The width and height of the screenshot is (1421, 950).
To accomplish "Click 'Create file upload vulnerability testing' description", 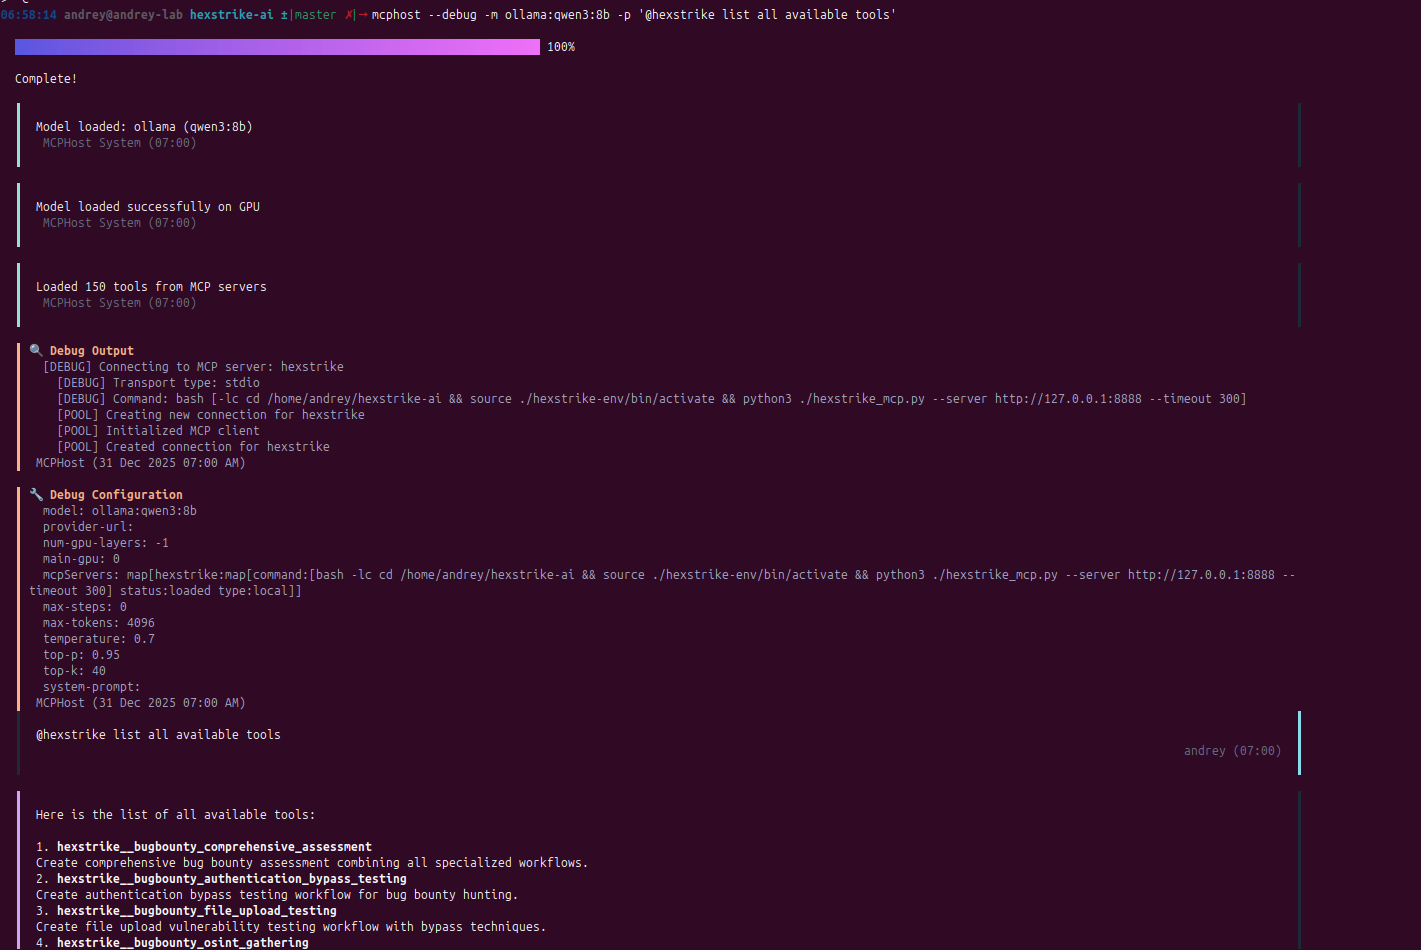I will (291, 927).
